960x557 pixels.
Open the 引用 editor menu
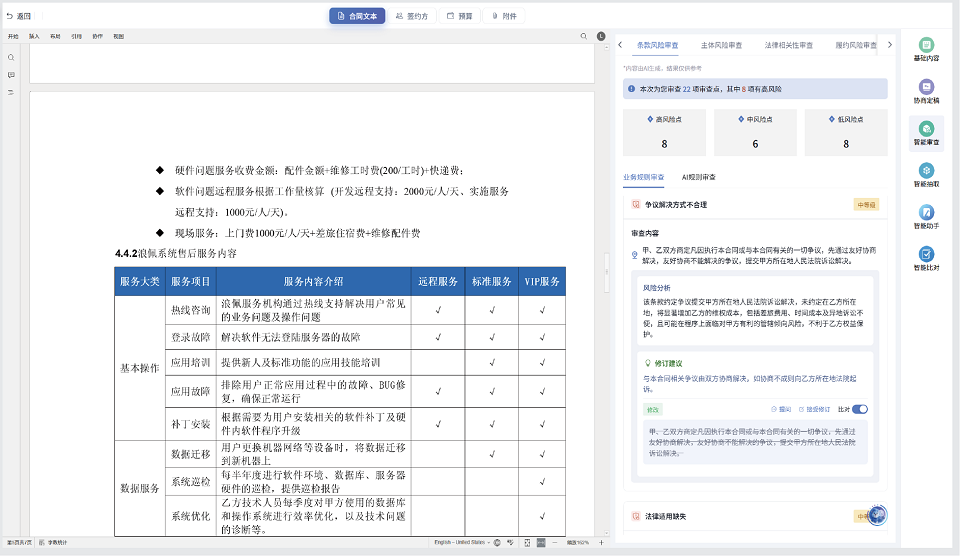[x=77, y=37]
